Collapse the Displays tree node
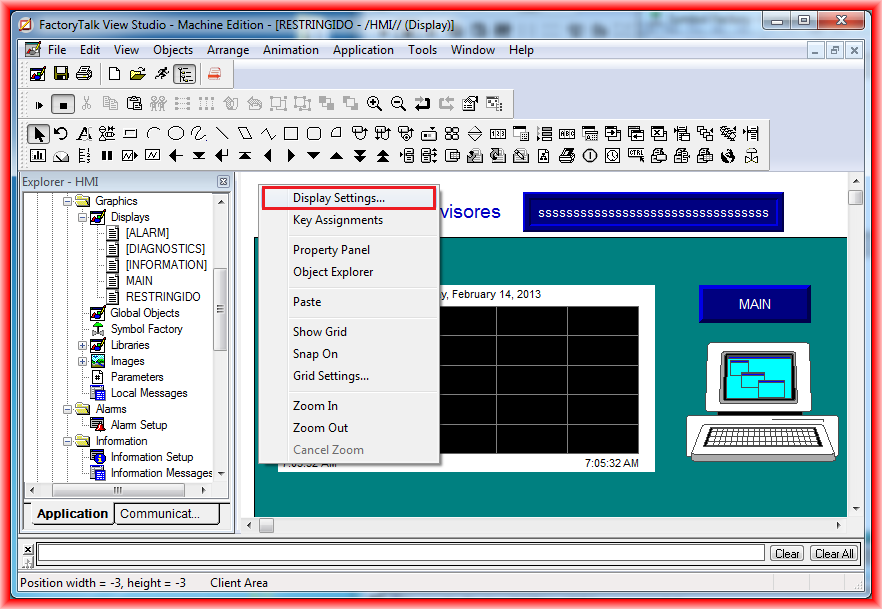Screen dimensions: 882x609 (x=83, y=217)
